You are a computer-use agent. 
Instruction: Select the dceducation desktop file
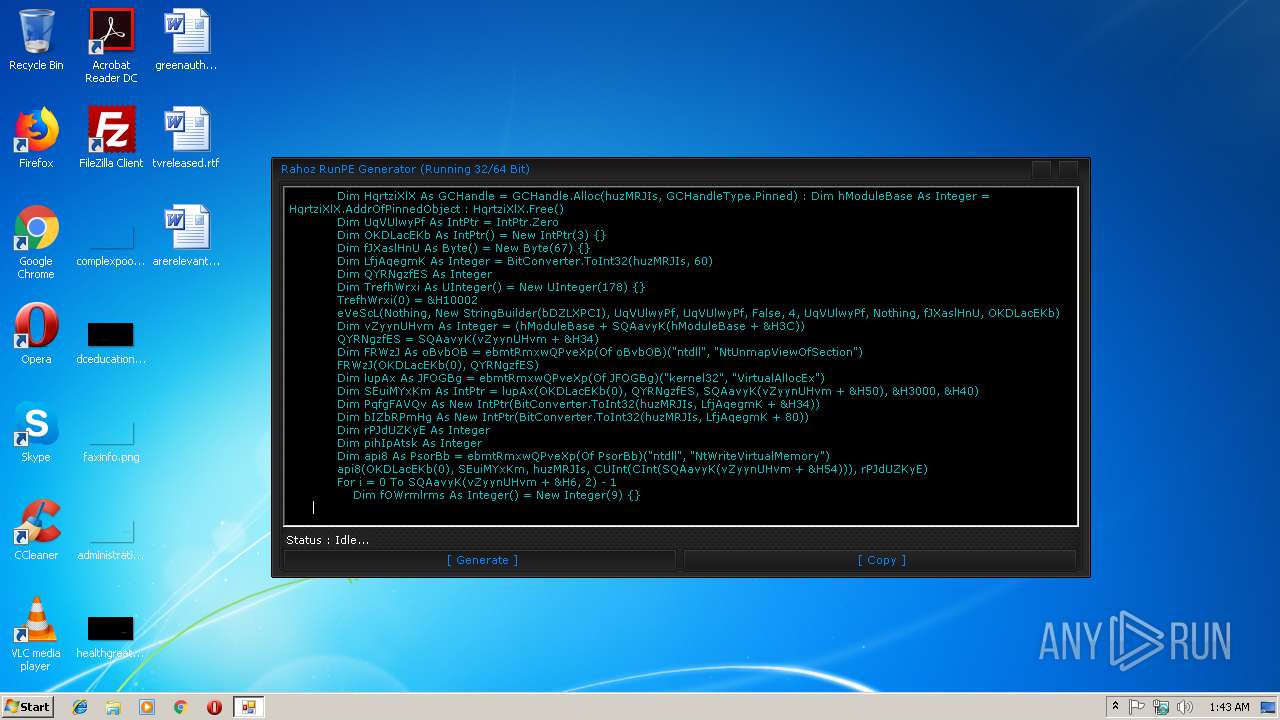pyautogui.click(x=111, y=341)
